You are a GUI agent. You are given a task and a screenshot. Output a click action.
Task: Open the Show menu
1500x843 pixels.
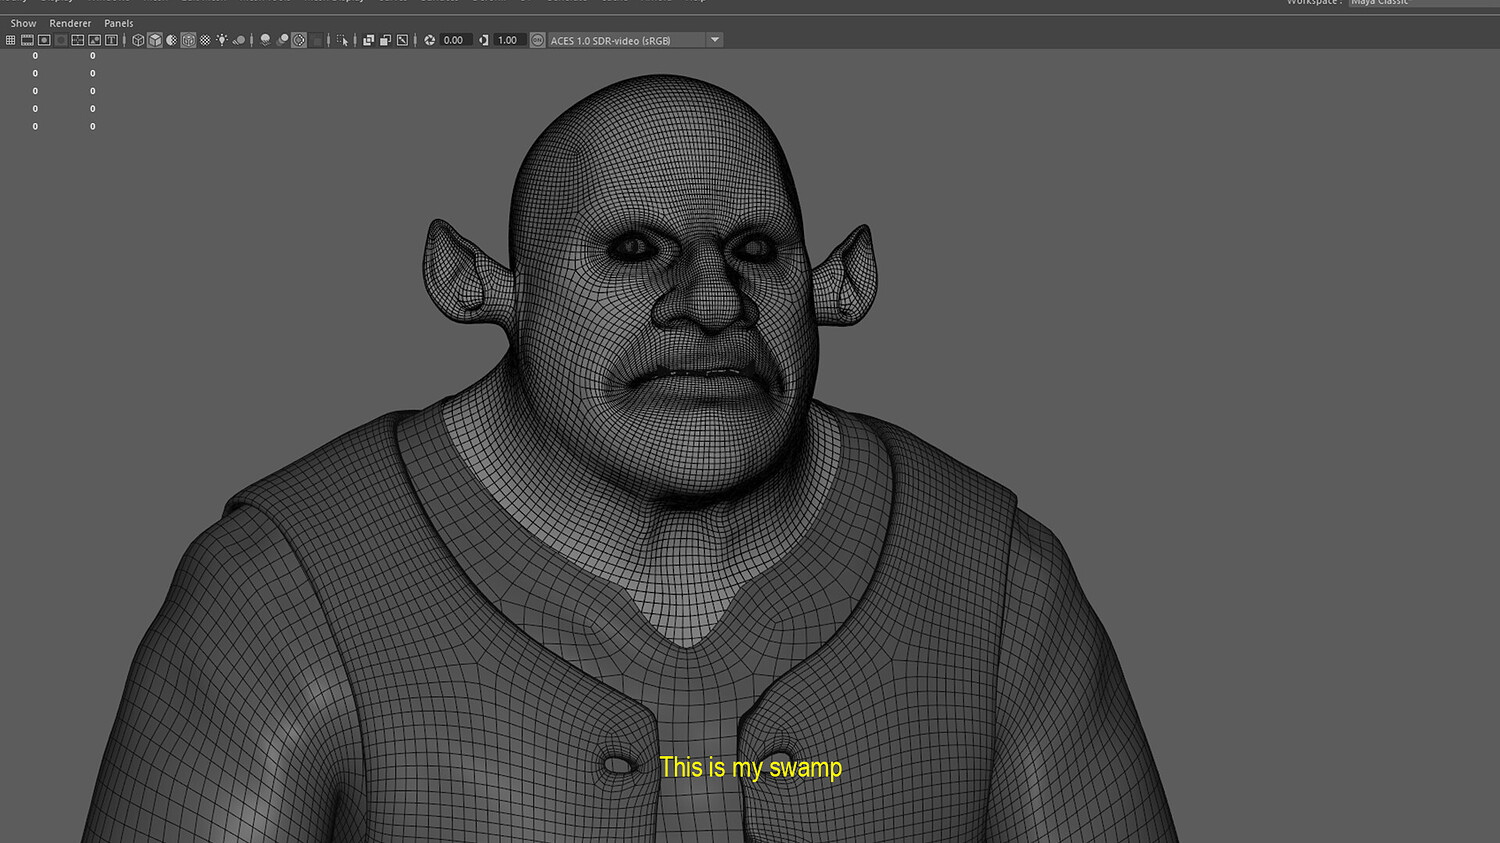point(22,22)
